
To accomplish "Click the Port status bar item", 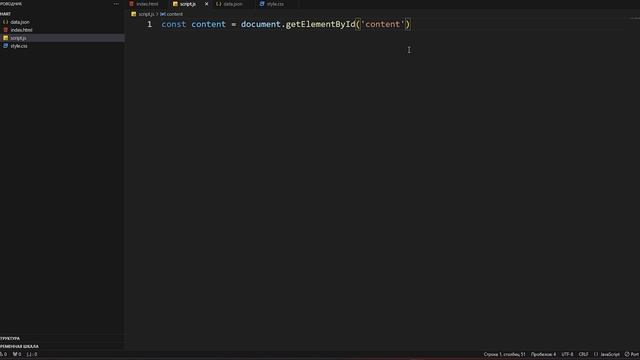I will point(632,354).
